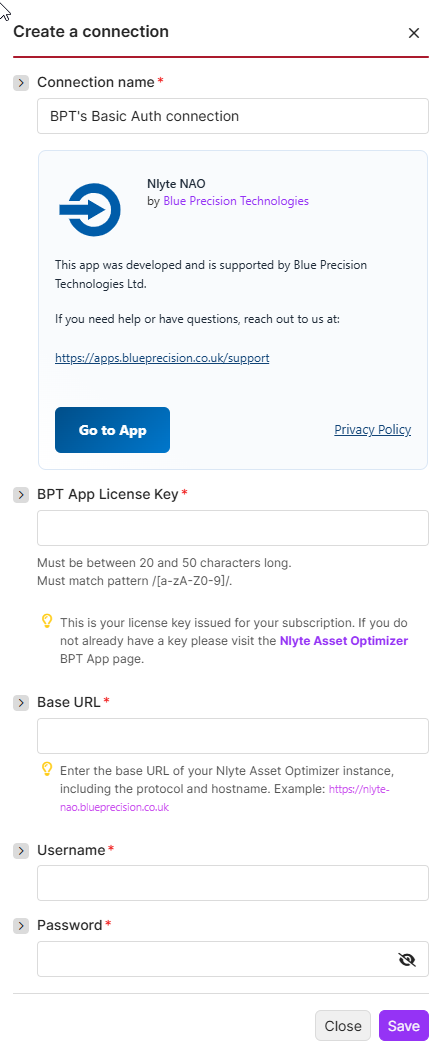This screenshot has width=443, height=1055.
Task: Click the Connection name input field
Action: click(x=233, y=116)
